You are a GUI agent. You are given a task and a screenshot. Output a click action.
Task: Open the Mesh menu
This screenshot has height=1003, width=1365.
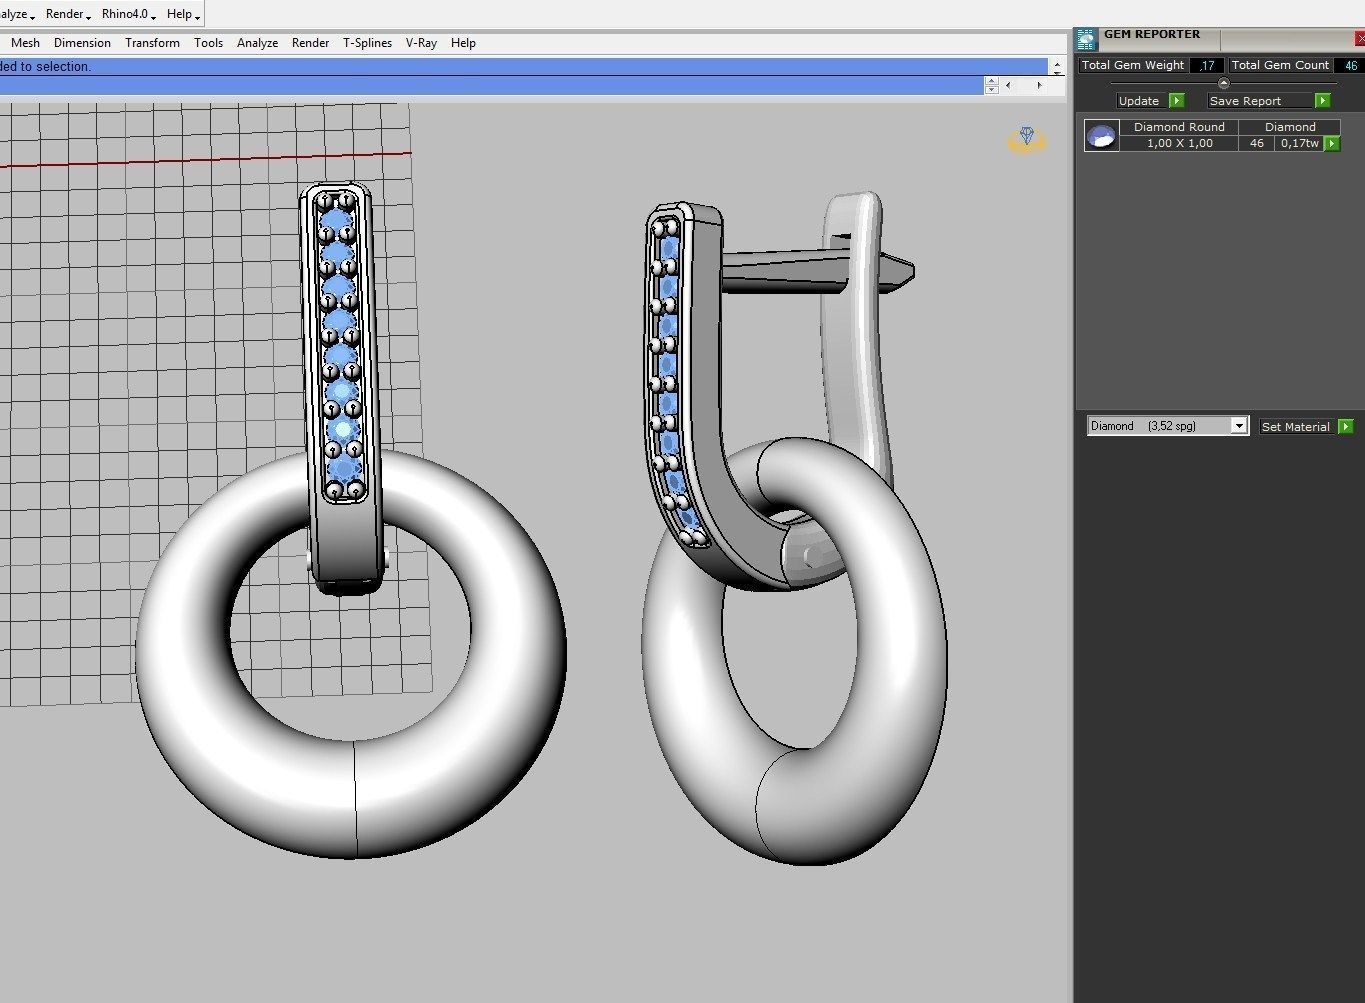tap(25, 43)
